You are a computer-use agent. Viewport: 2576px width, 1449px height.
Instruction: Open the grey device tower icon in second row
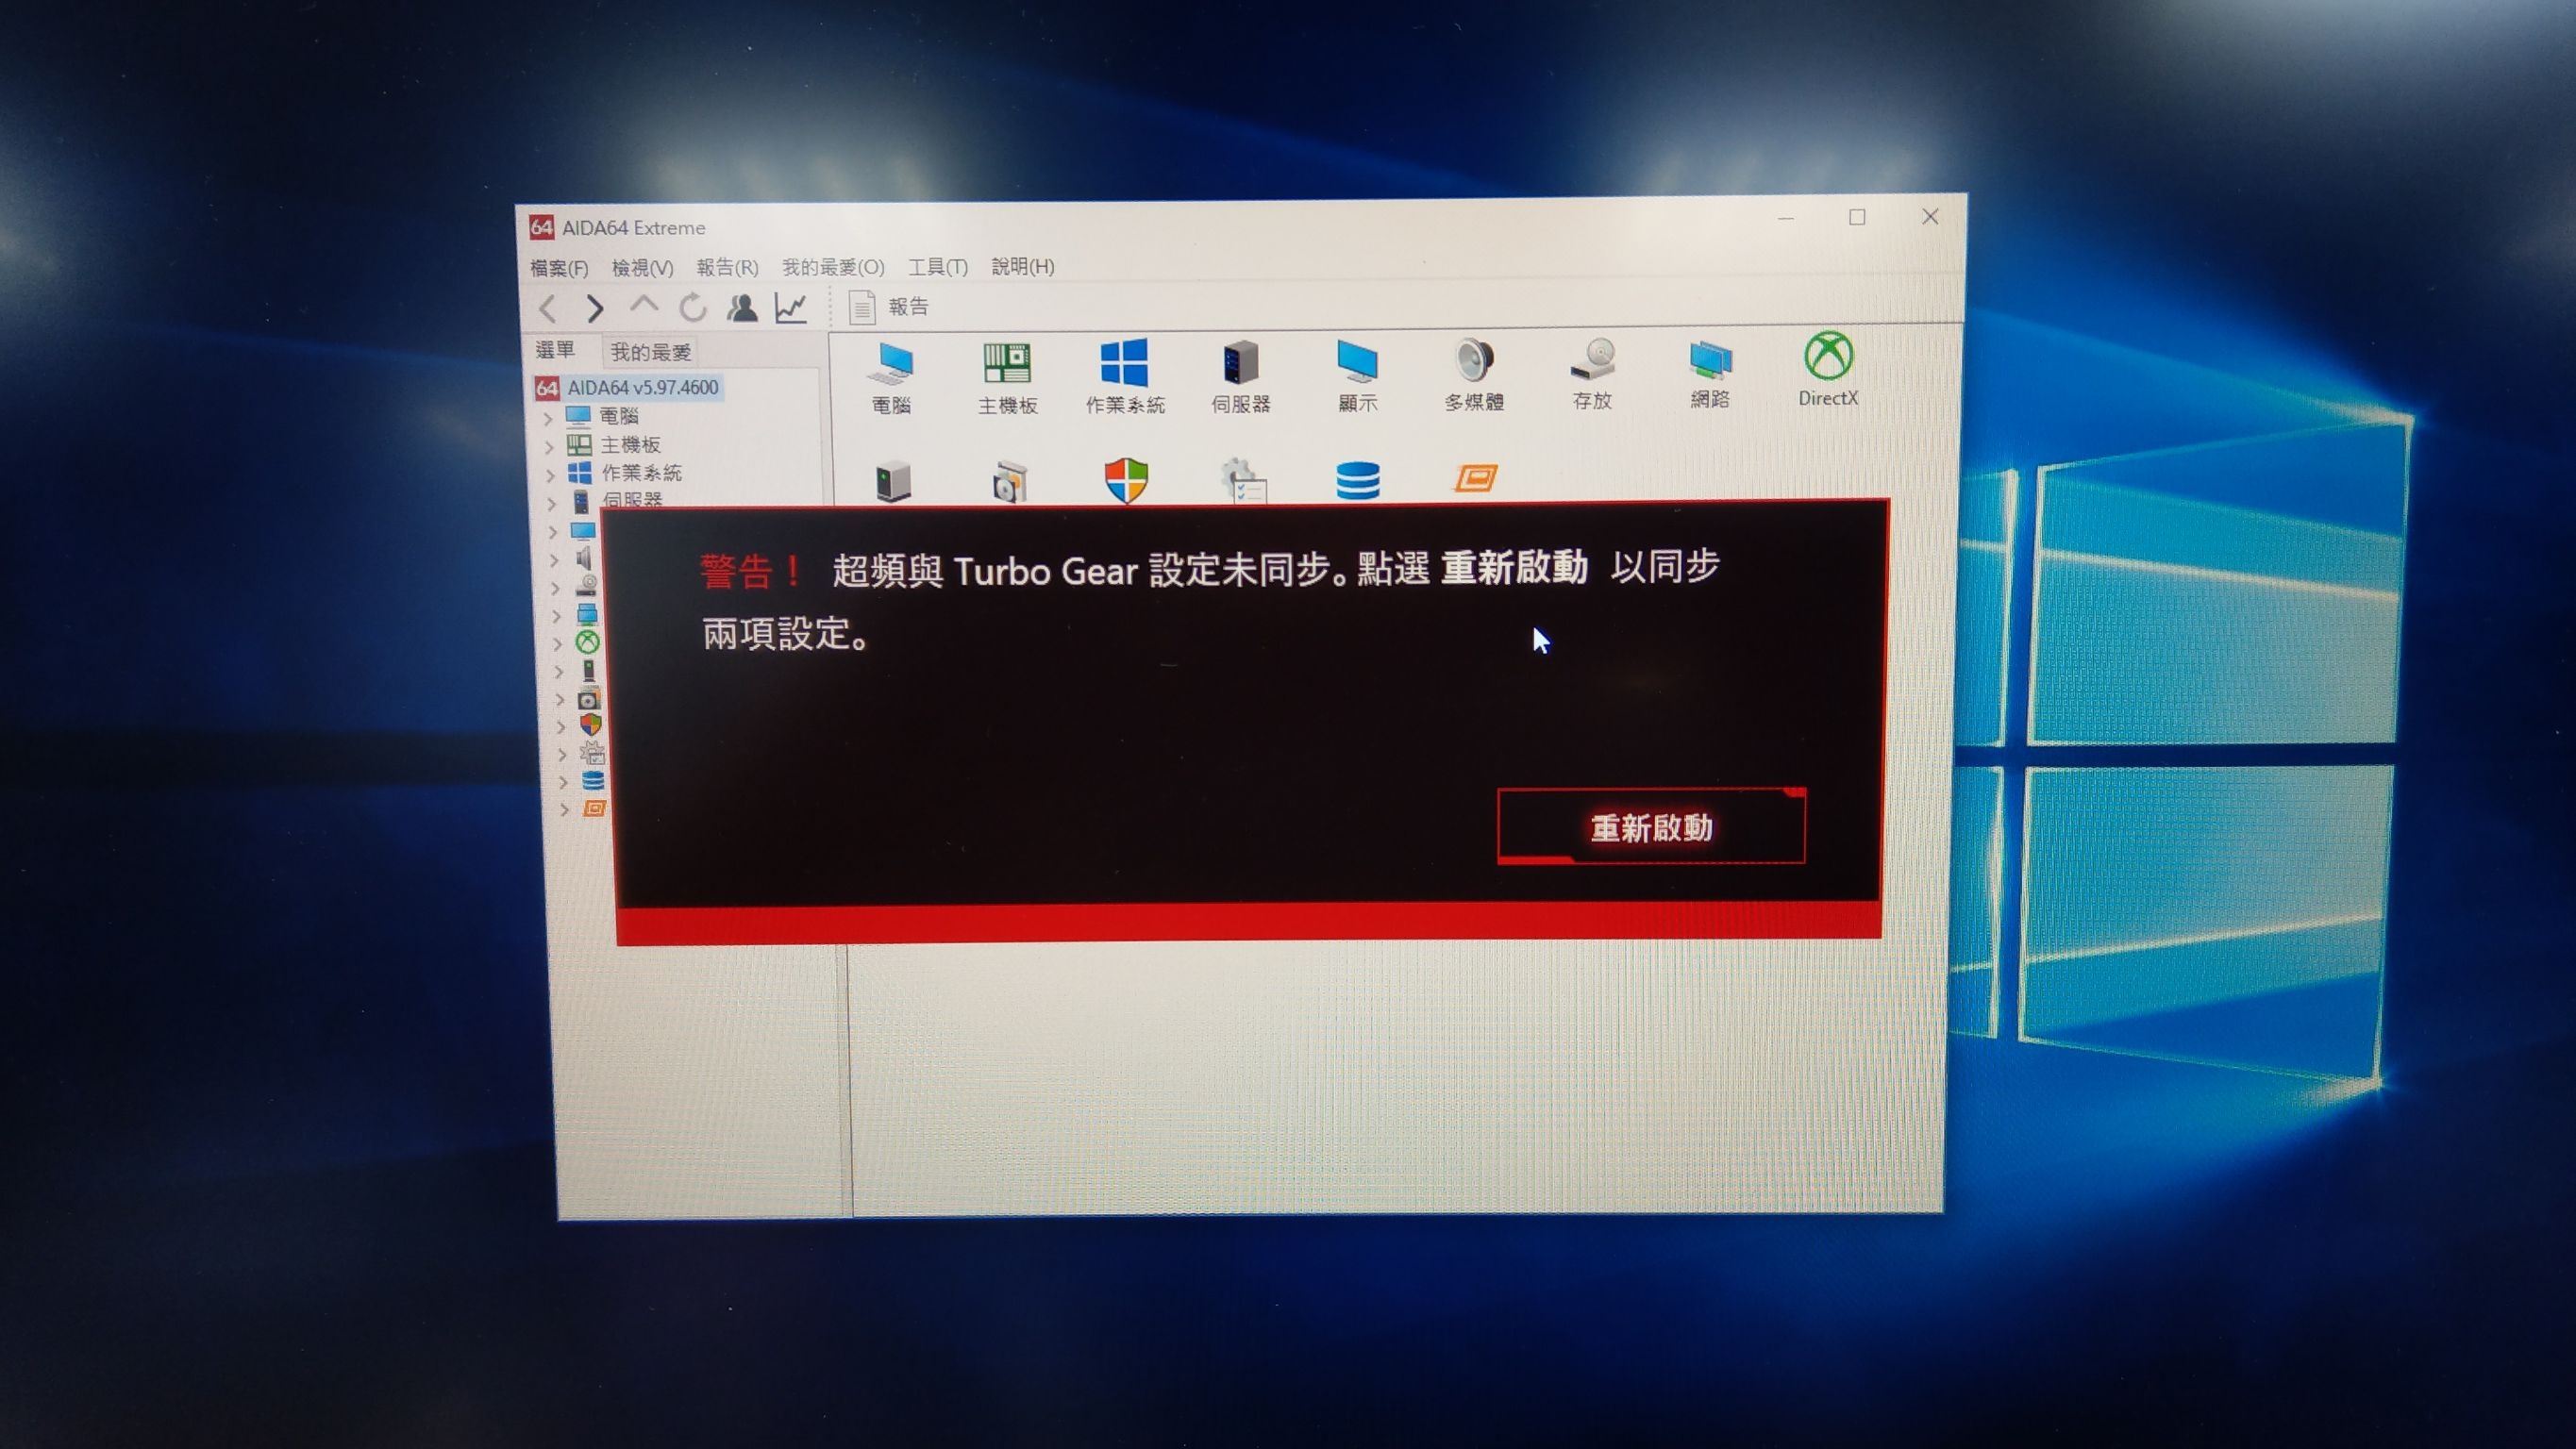click(893, 482)
